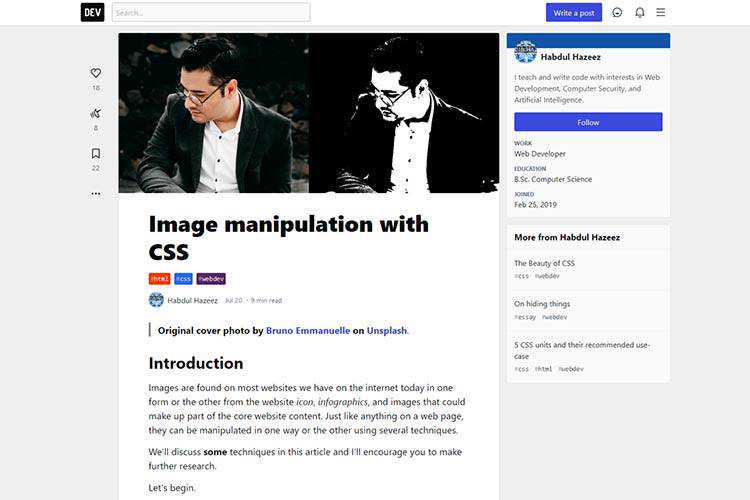
Task: Click author avatar beside Habdul Hazeez byline
Action: [156, 300]
